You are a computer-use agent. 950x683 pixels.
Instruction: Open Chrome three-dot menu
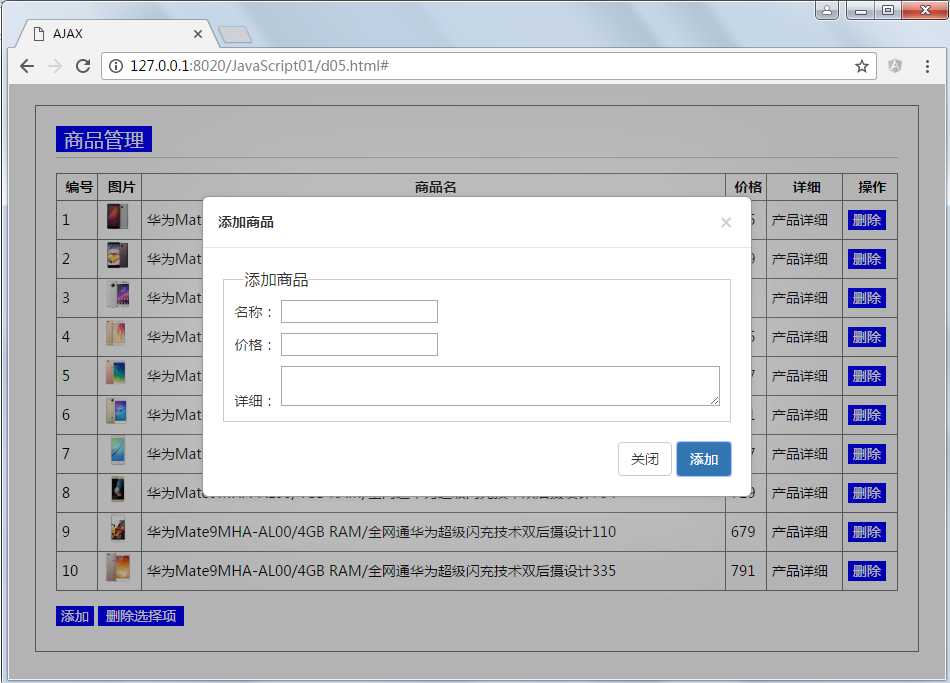(x=927, y=66)
